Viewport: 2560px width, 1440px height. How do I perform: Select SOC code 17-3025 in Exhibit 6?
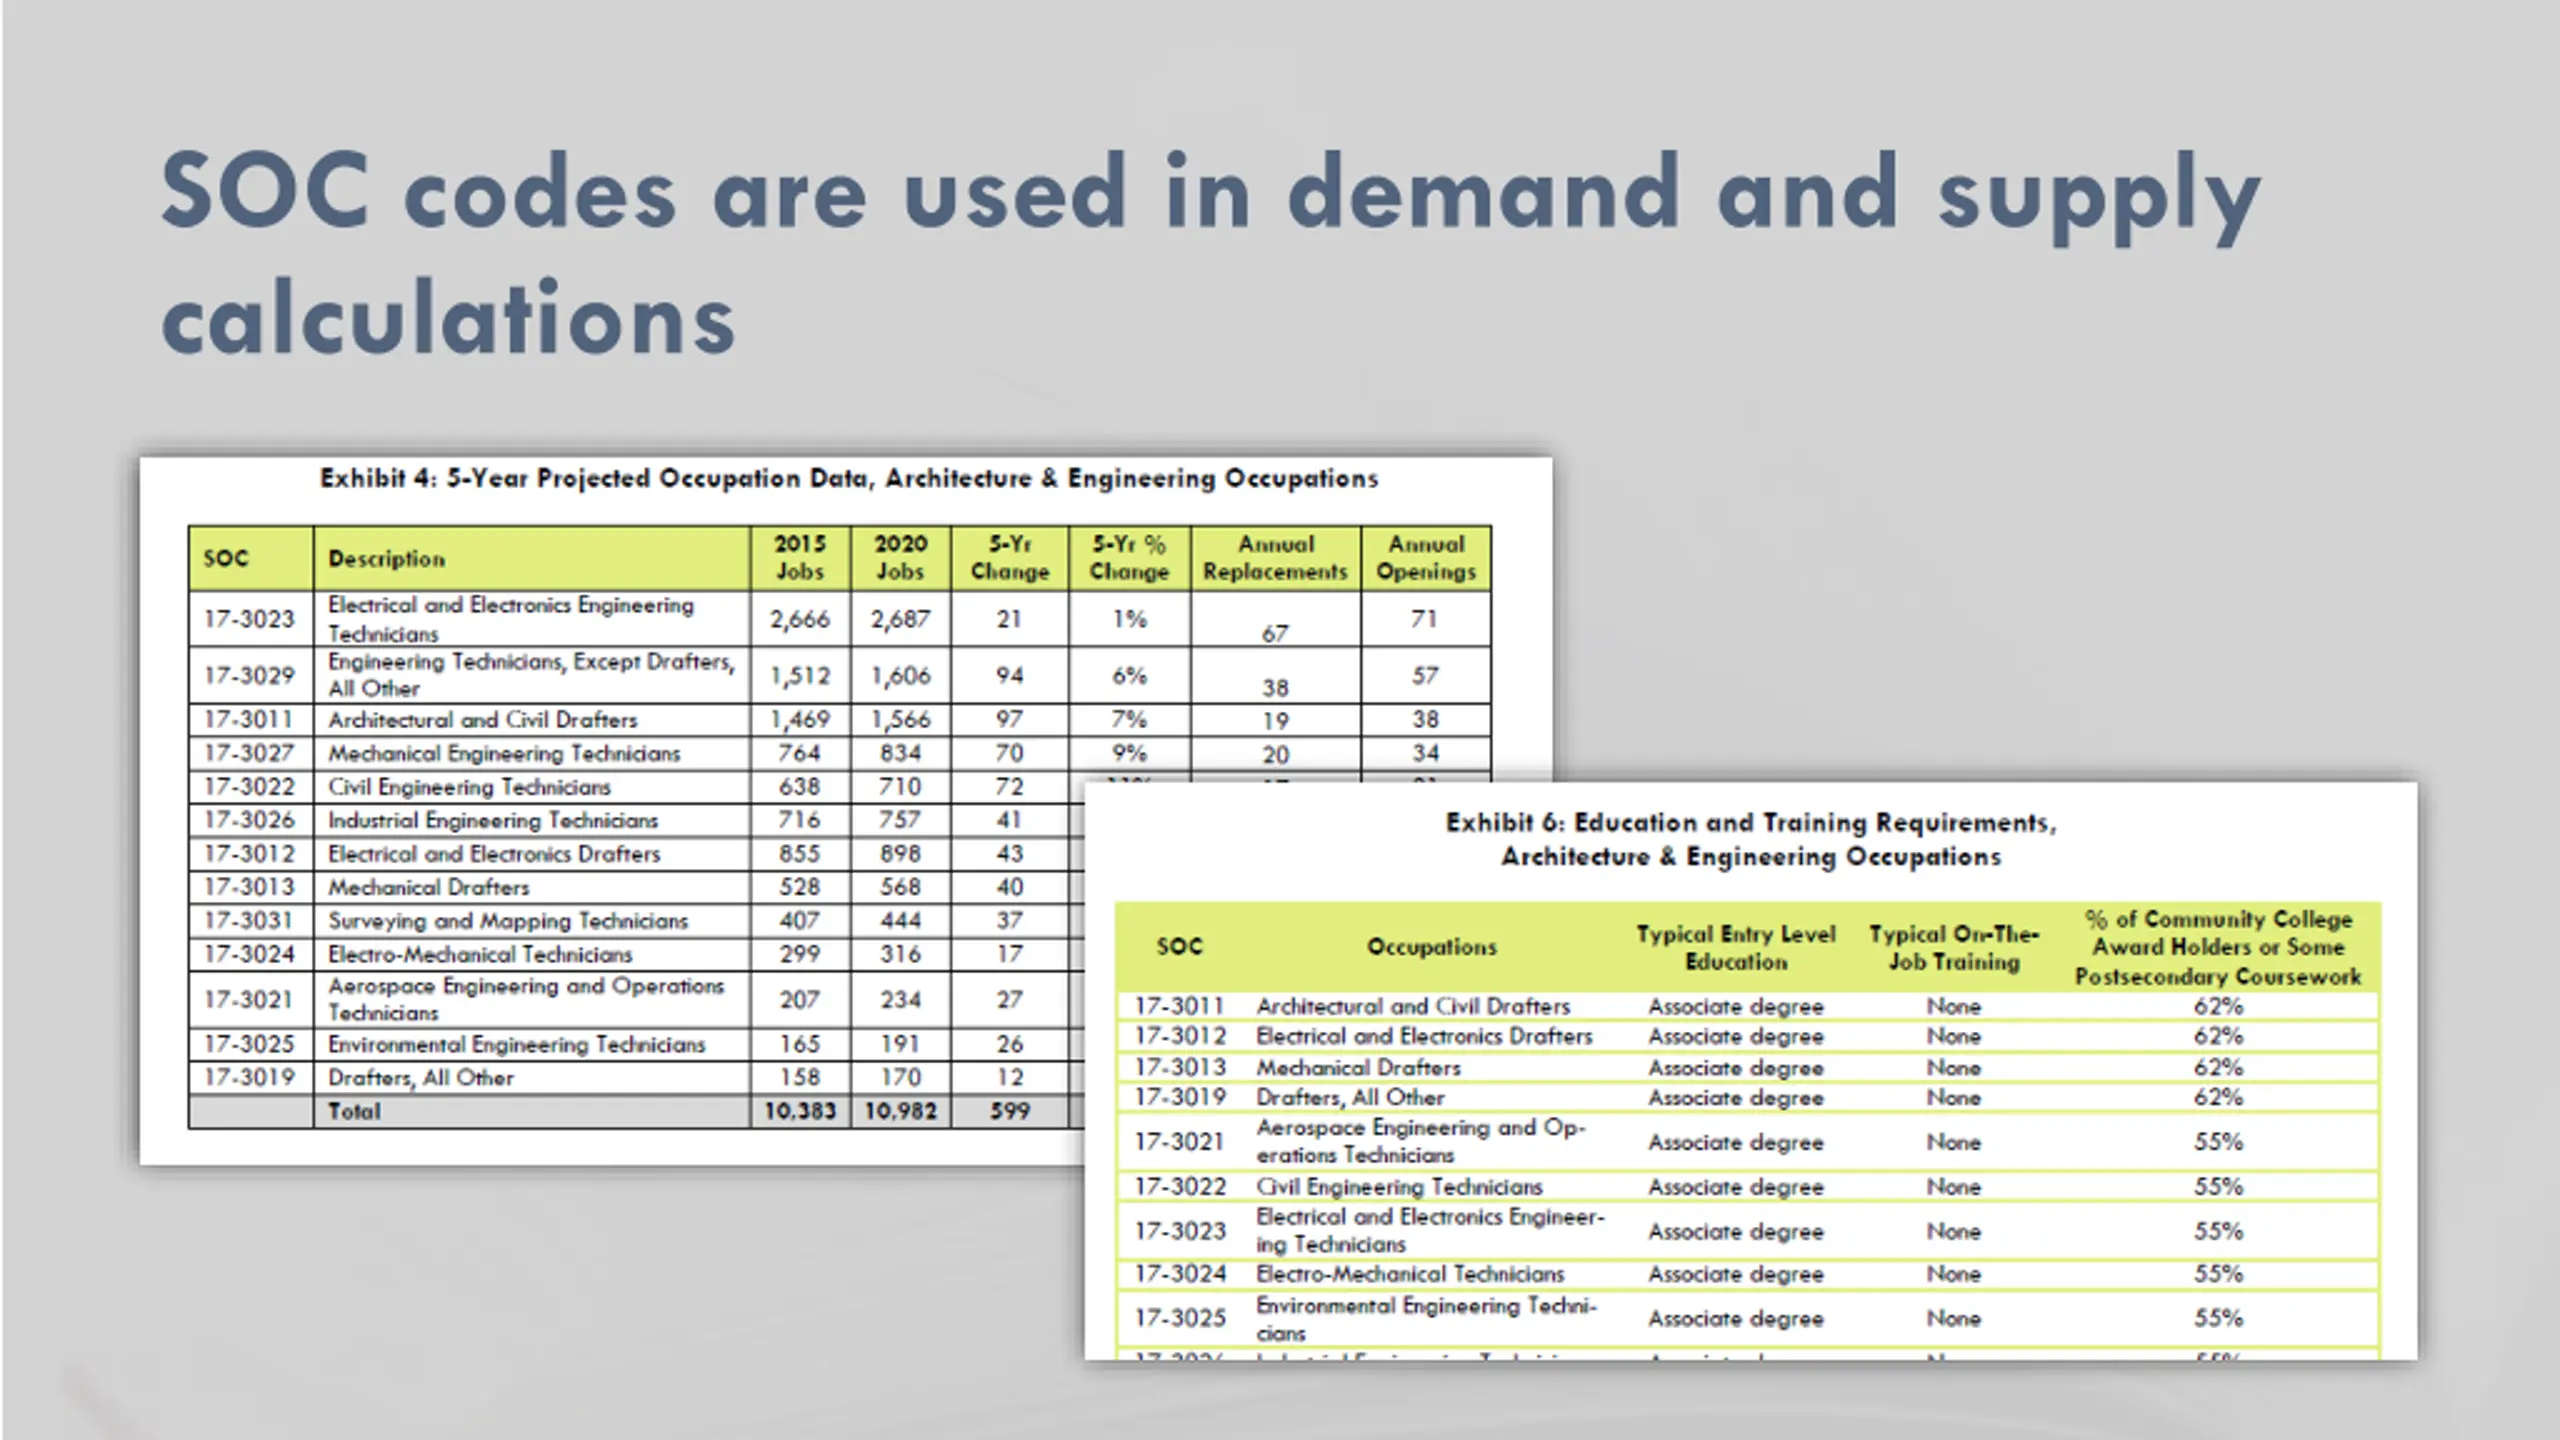(1180, 1318)
